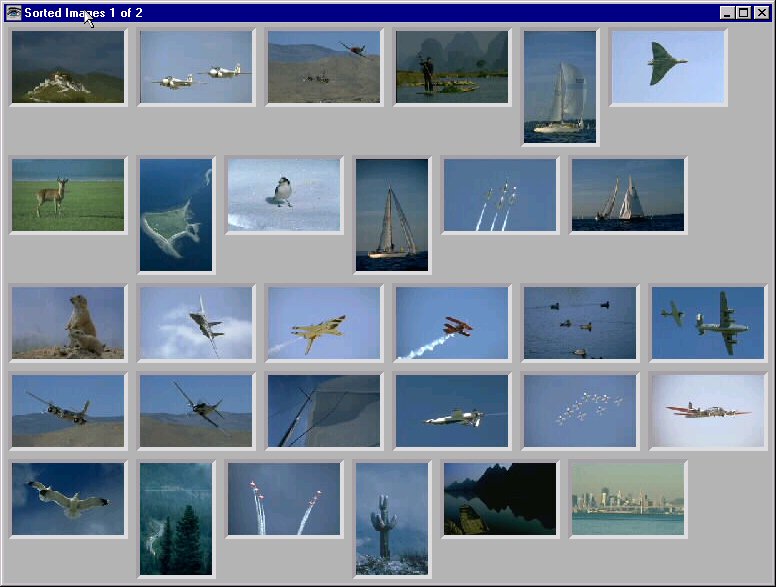Select the delta-wing bomber silhouette thumbnail

coord(668,67)
